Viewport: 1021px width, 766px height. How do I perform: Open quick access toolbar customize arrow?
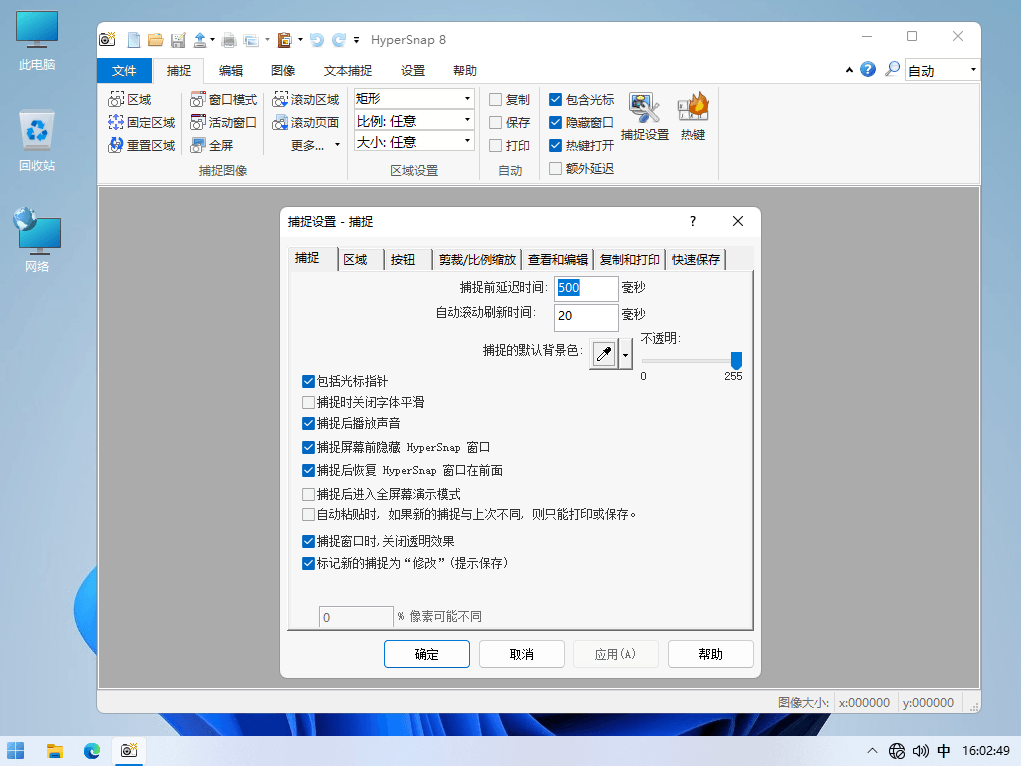coord(356,40)
